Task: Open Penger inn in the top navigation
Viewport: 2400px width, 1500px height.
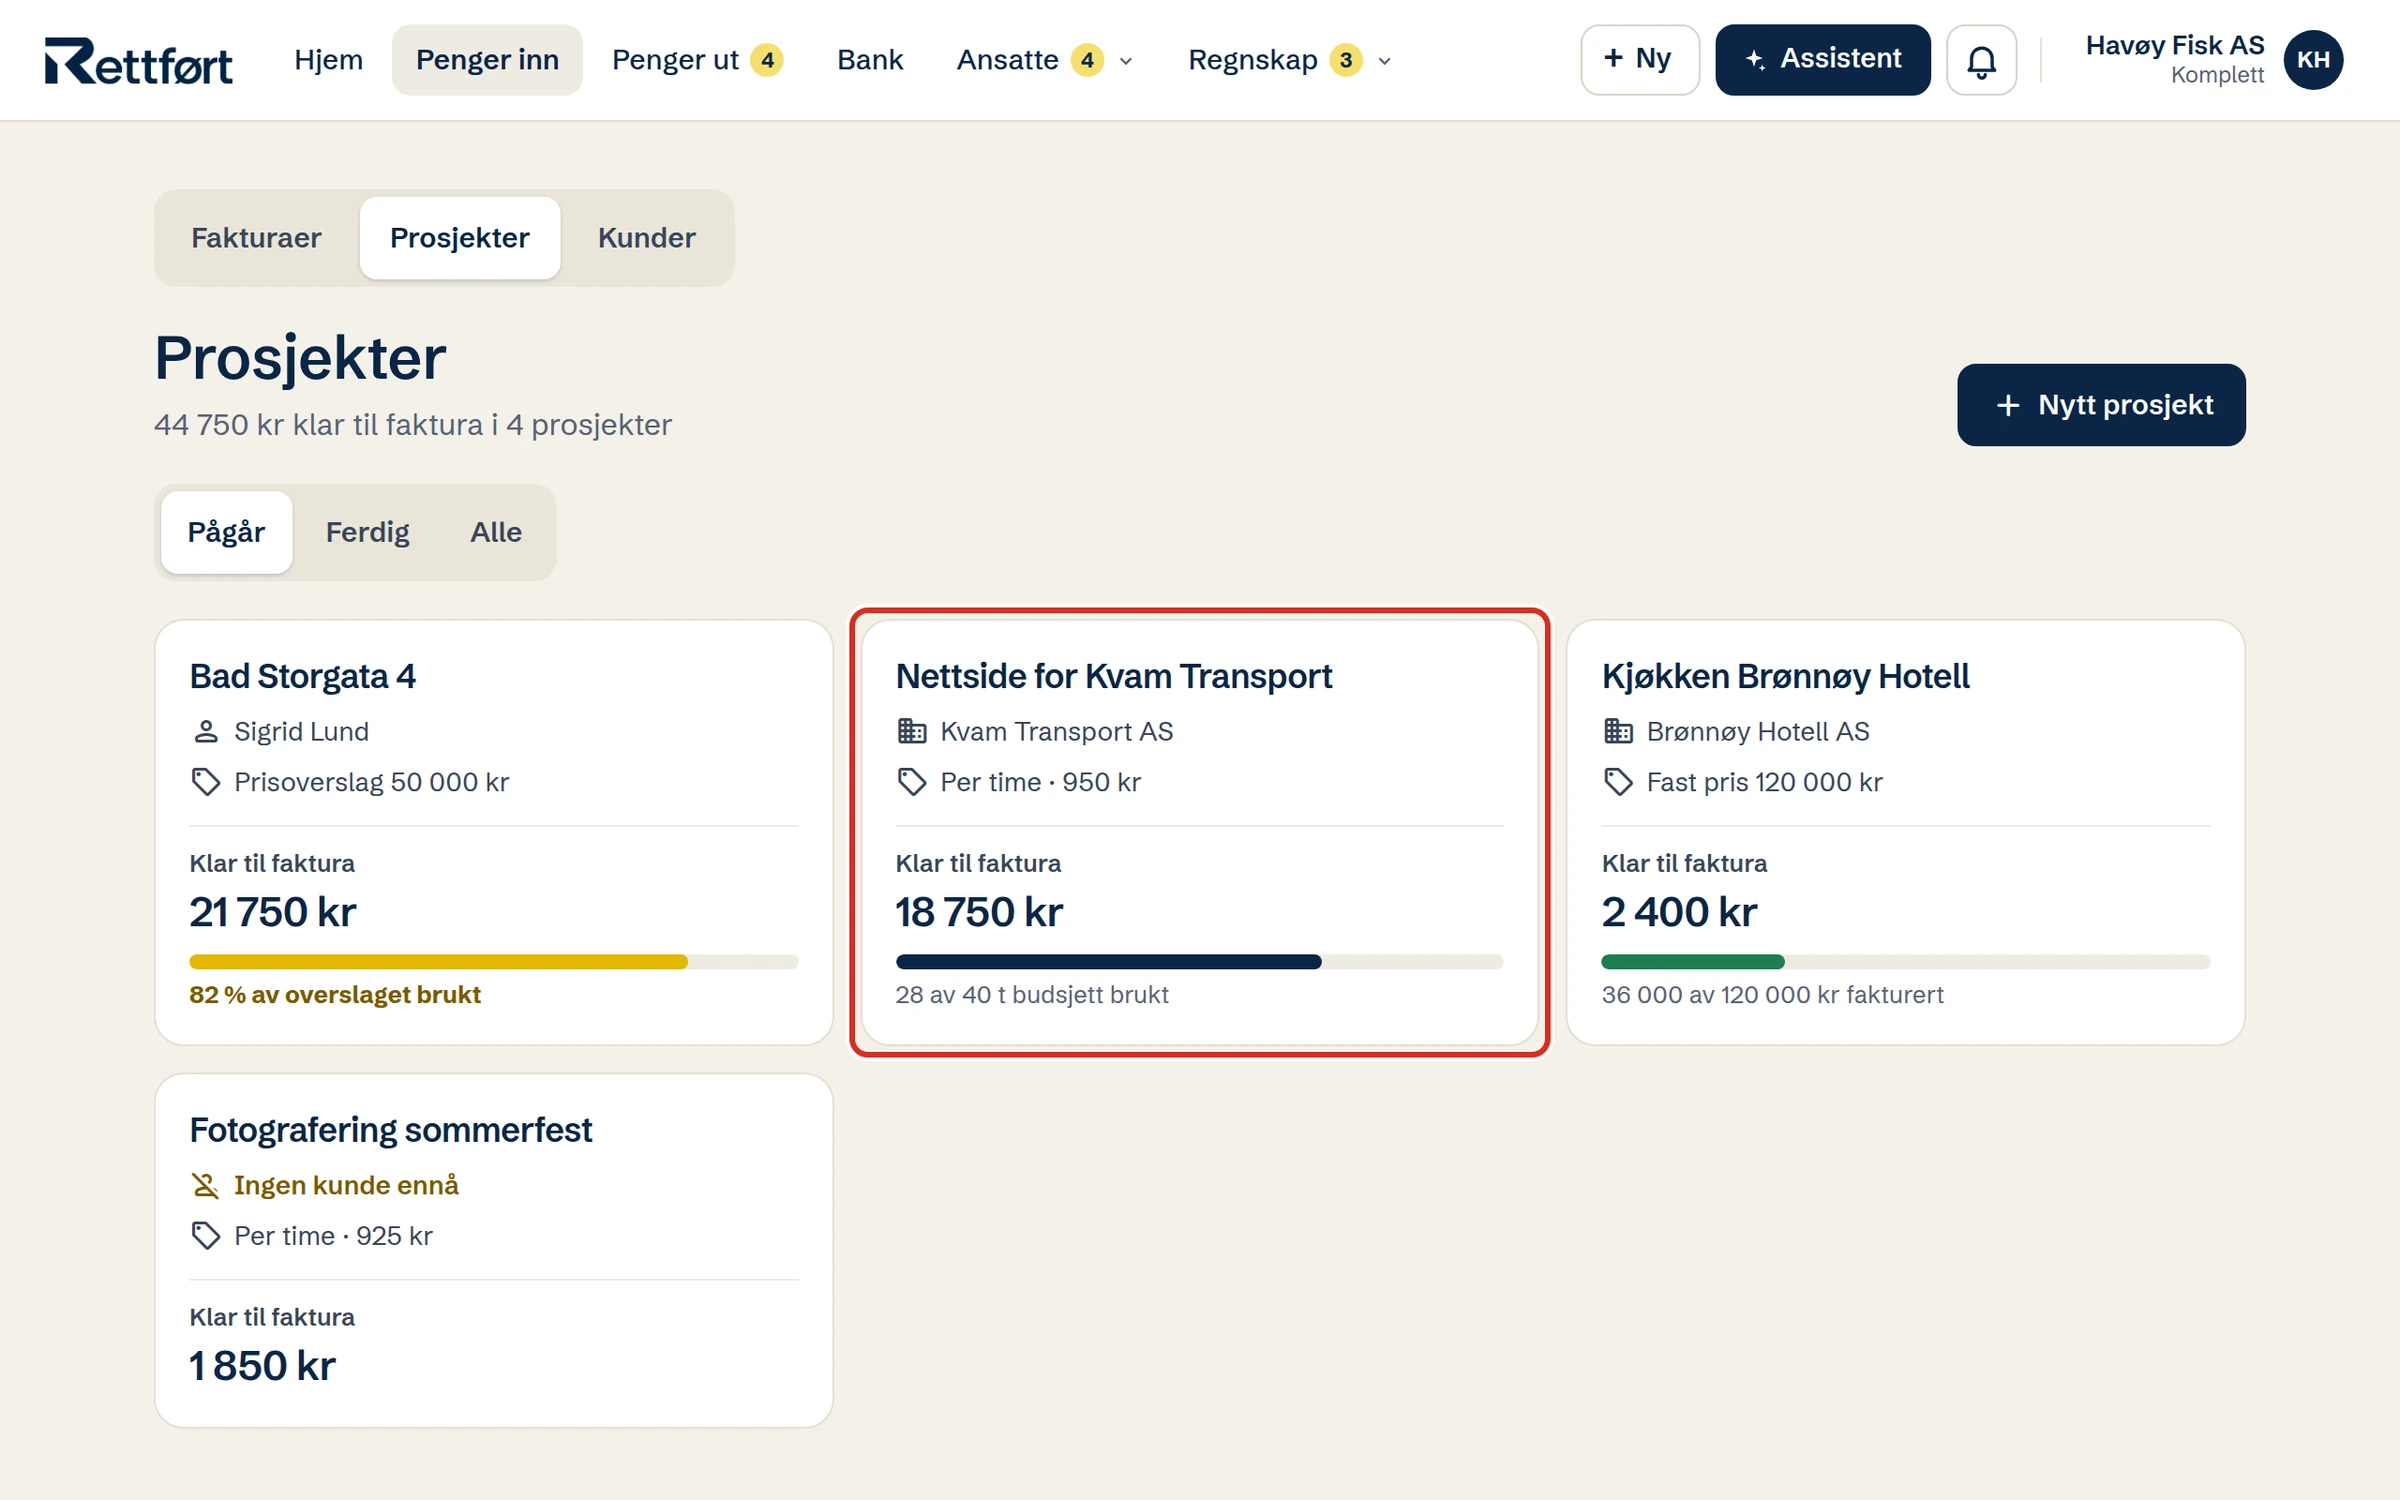Action: tap(487, 60)
